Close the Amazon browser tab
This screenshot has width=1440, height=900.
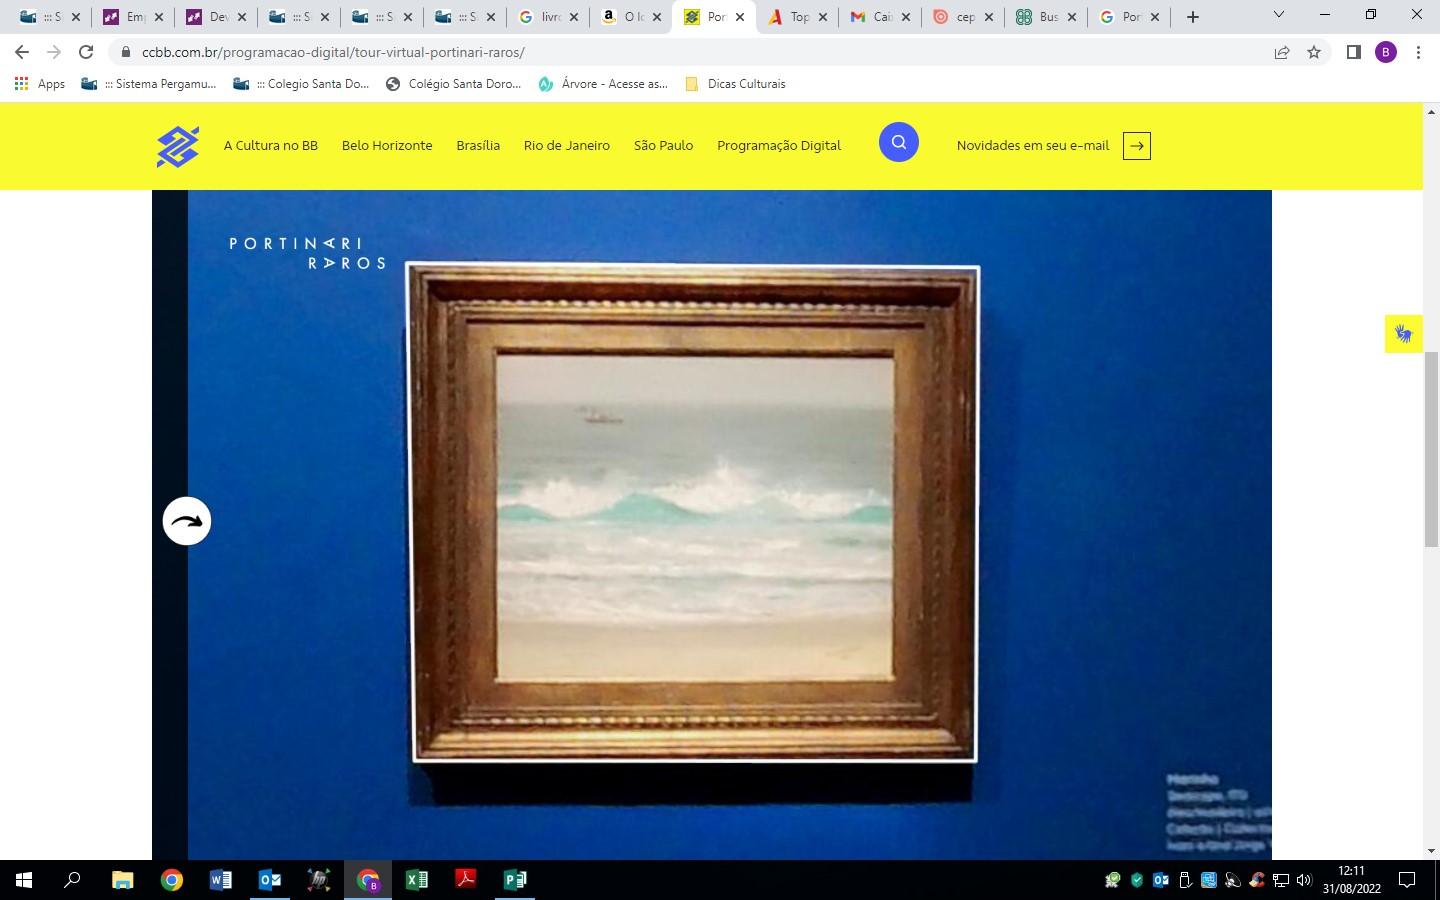point(657,17)
